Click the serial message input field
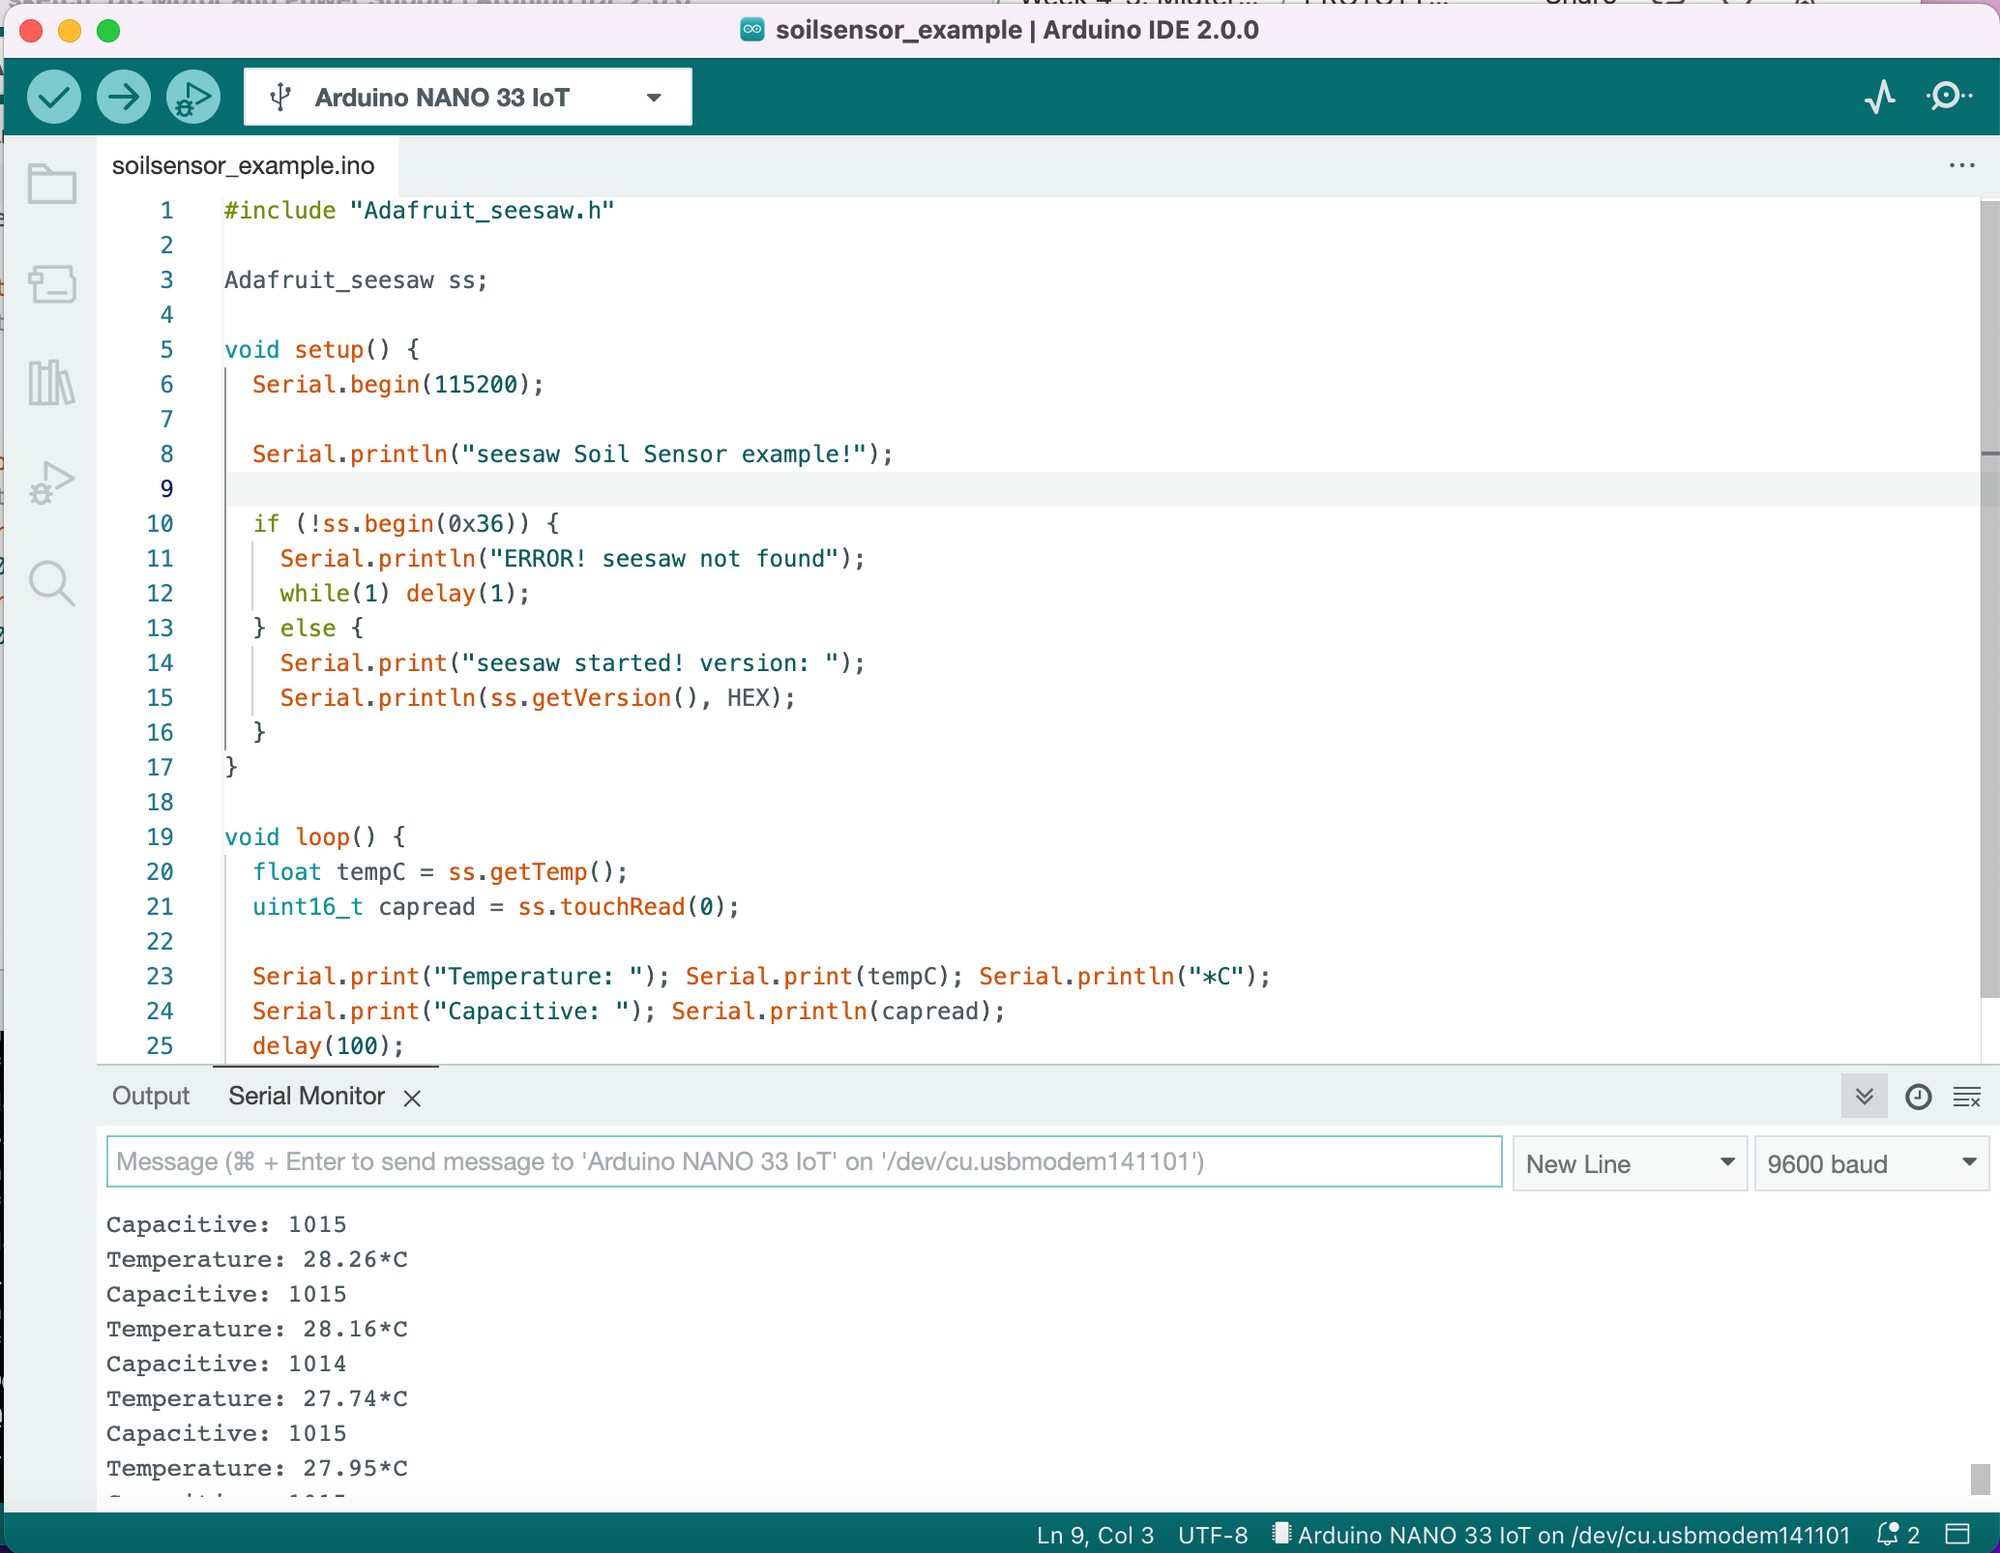 click(803, 1162)
